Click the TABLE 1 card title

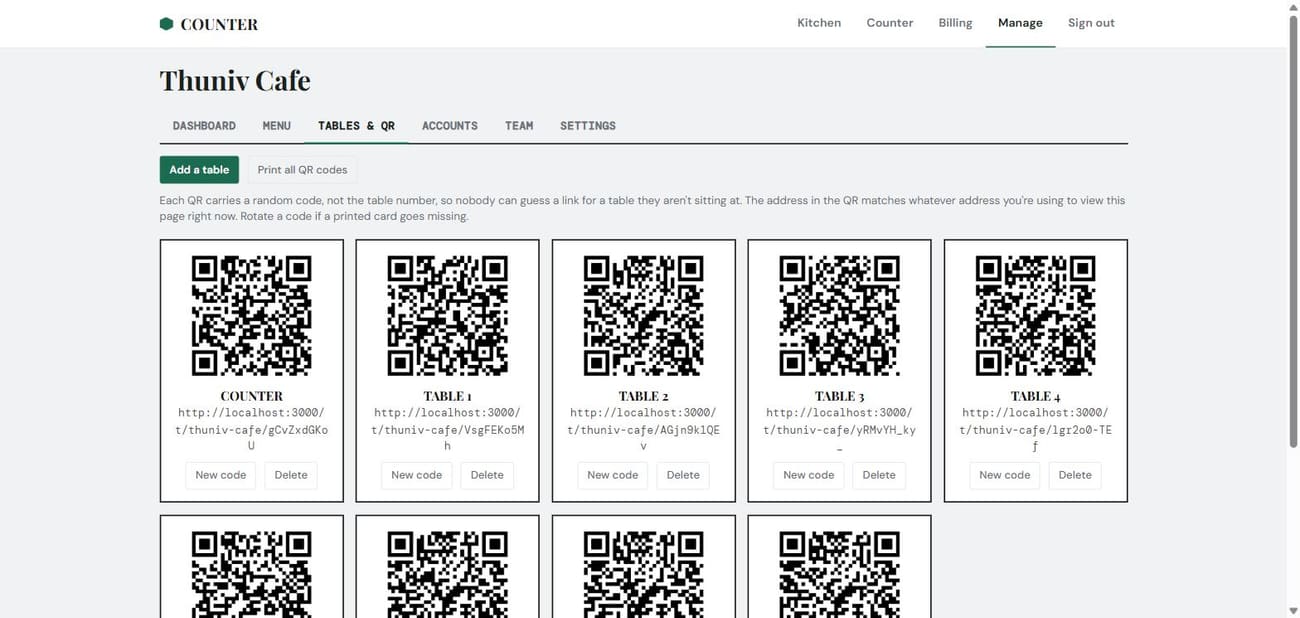[x=447, y=396]
